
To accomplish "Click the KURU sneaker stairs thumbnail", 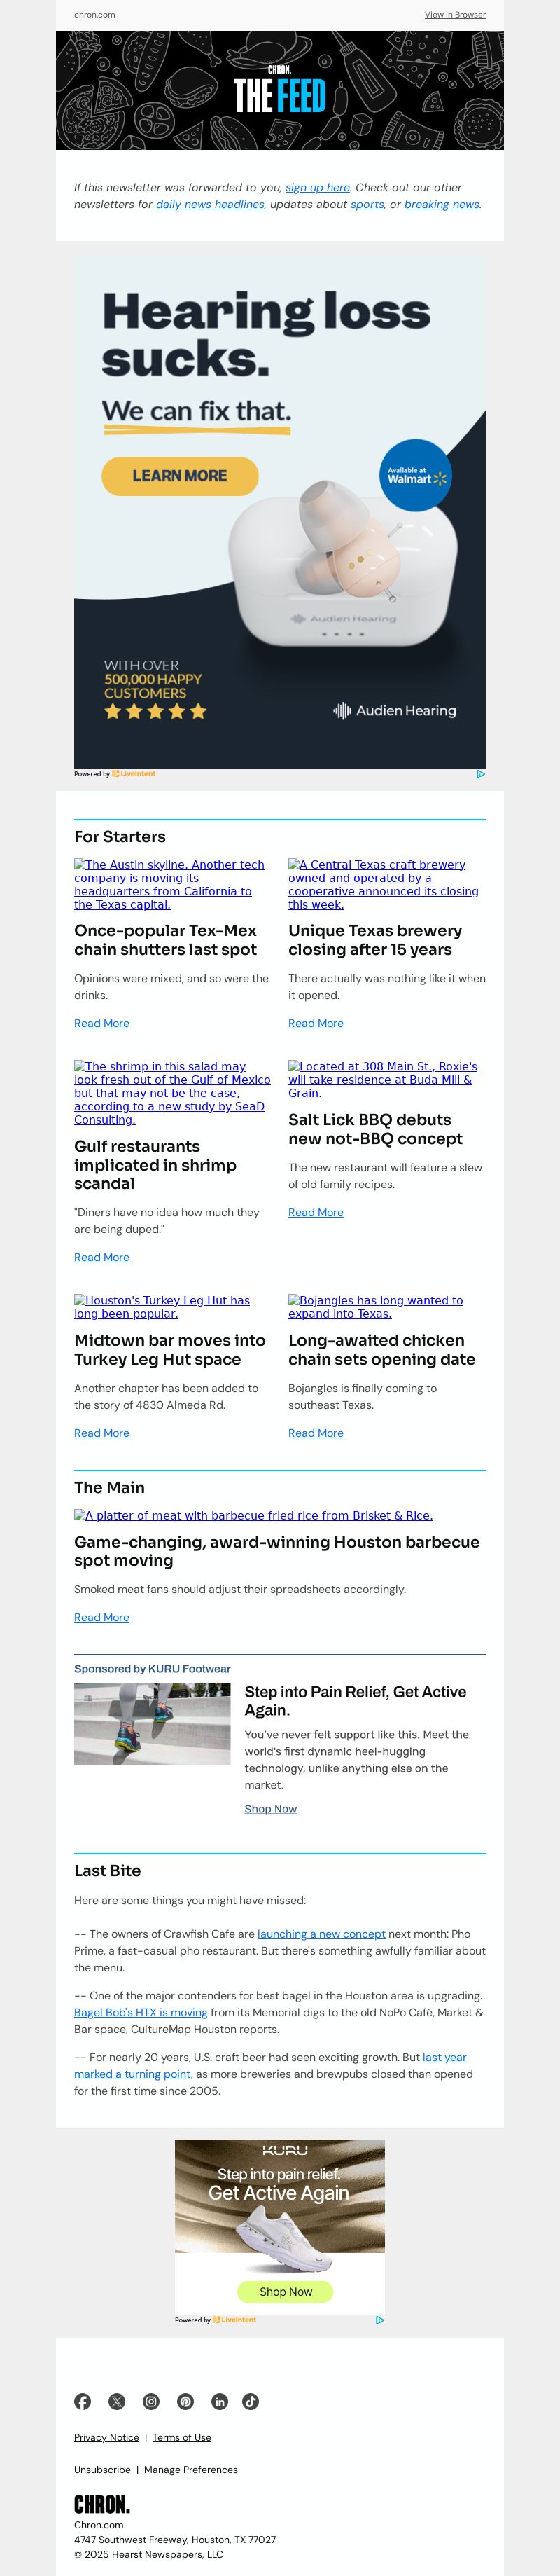I will pos(152,1723).
